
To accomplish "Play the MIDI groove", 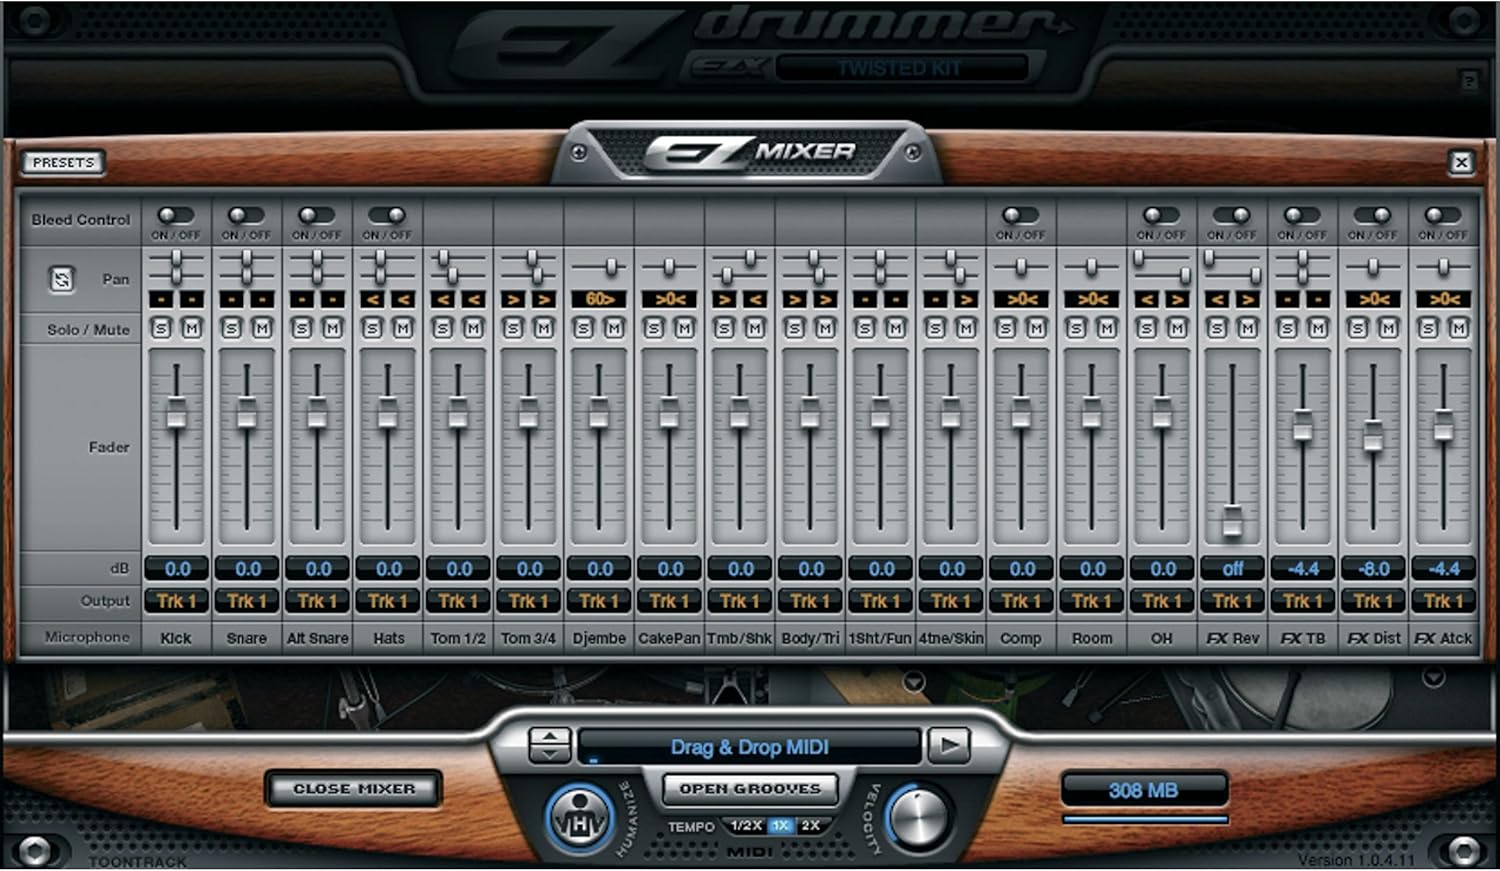I will click(x=949, y=745).
